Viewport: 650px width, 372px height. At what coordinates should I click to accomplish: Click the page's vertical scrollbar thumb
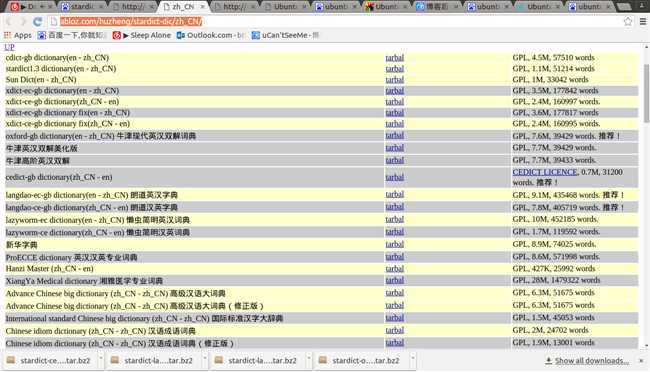(646, 93)
